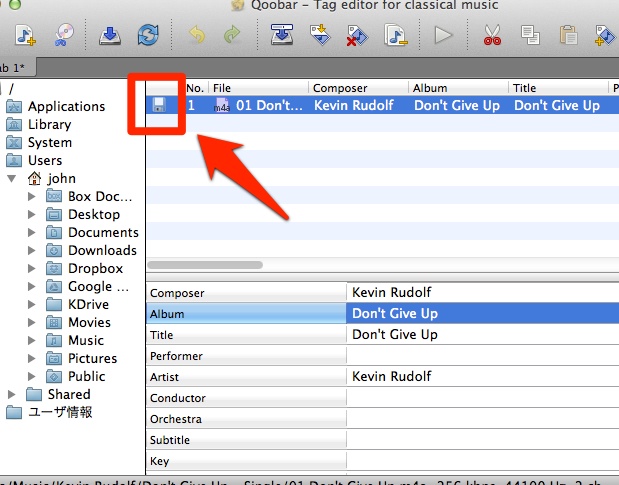Click the tag icon with red X
The width and height of the screenshot is (619, 485).
coord(357,36)
